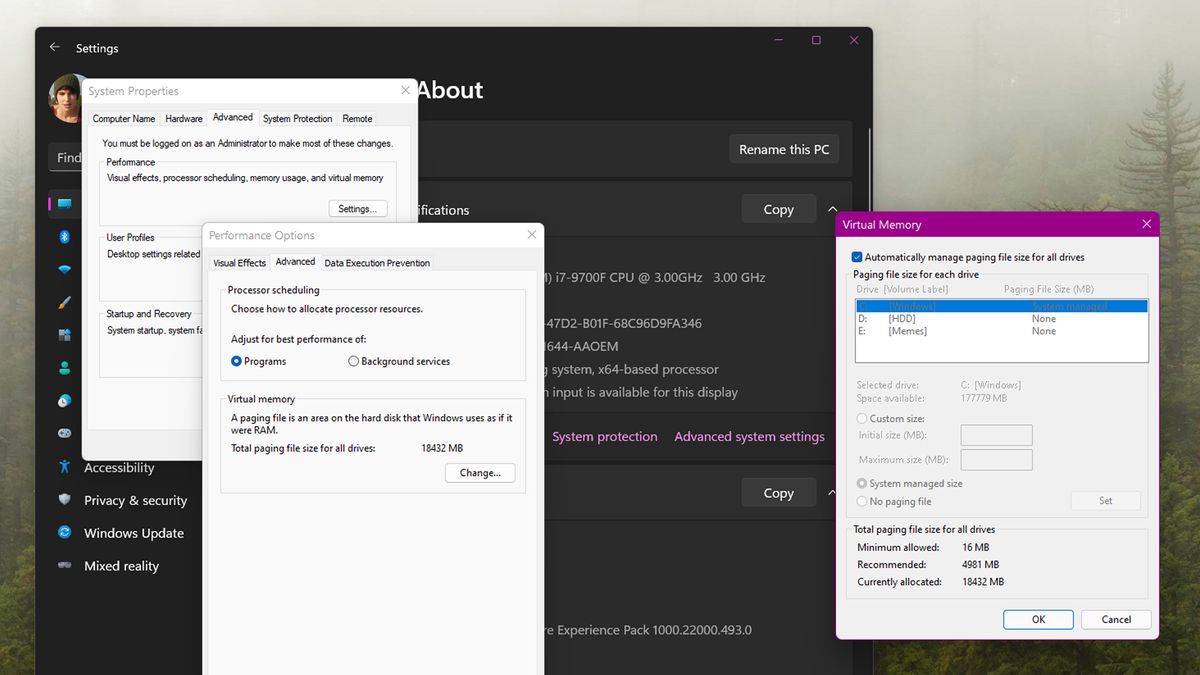Open Gaming settings via the Xbox icon
The height and width of the screenshot is (675, 1200).
coord(63,433)
